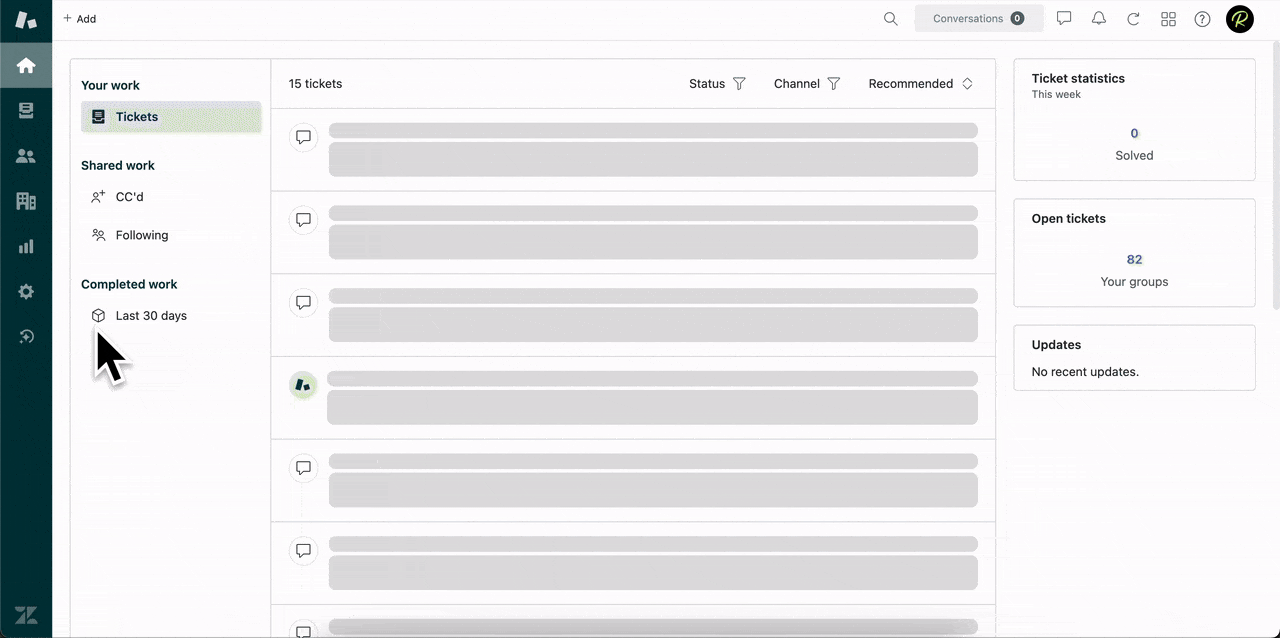Click the search magnifier icon
1280x638 pixels.
pos(890,19)
